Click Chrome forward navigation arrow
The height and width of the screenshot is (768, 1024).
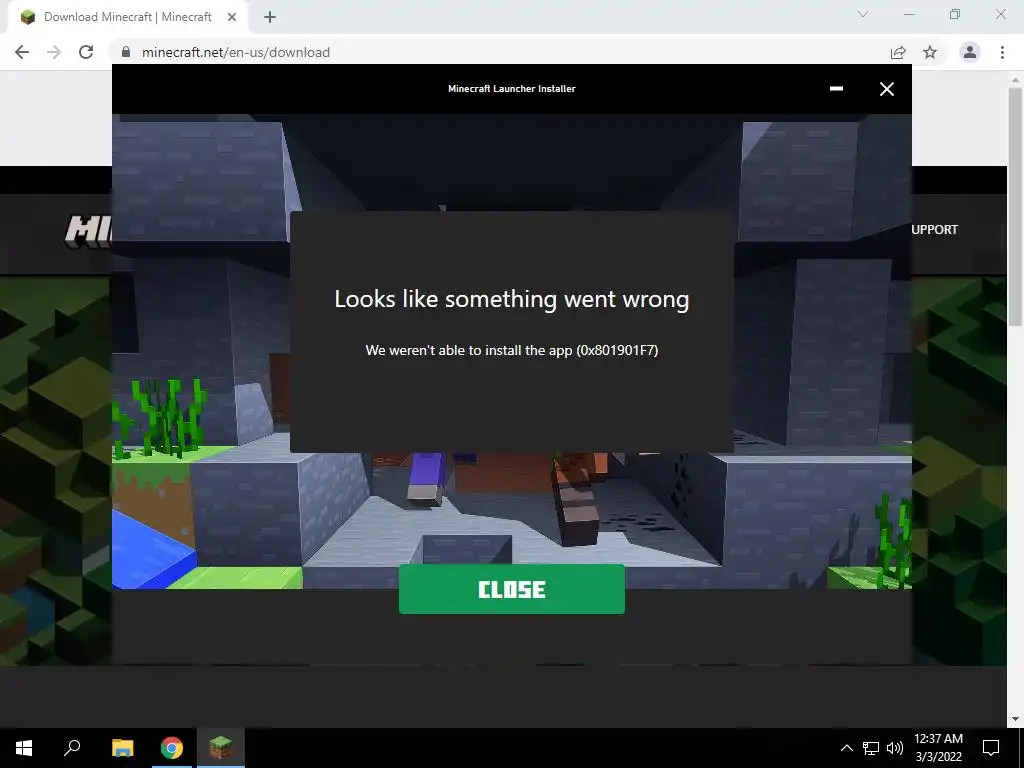pyautogui.click(x=54, y=52)
